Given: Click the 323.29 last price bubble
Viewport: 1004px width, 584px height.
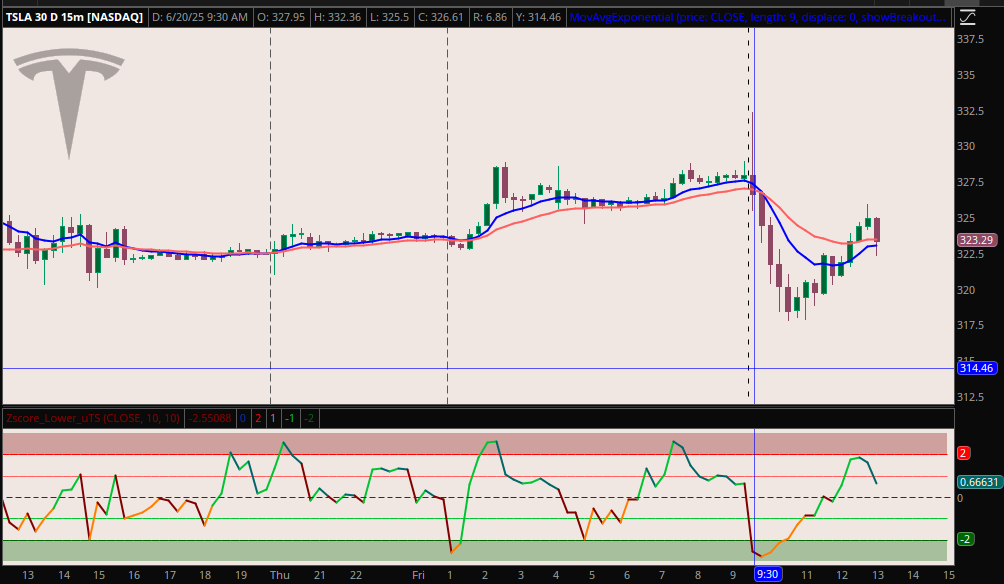Looking at the screenshot, I should [976, 240].
